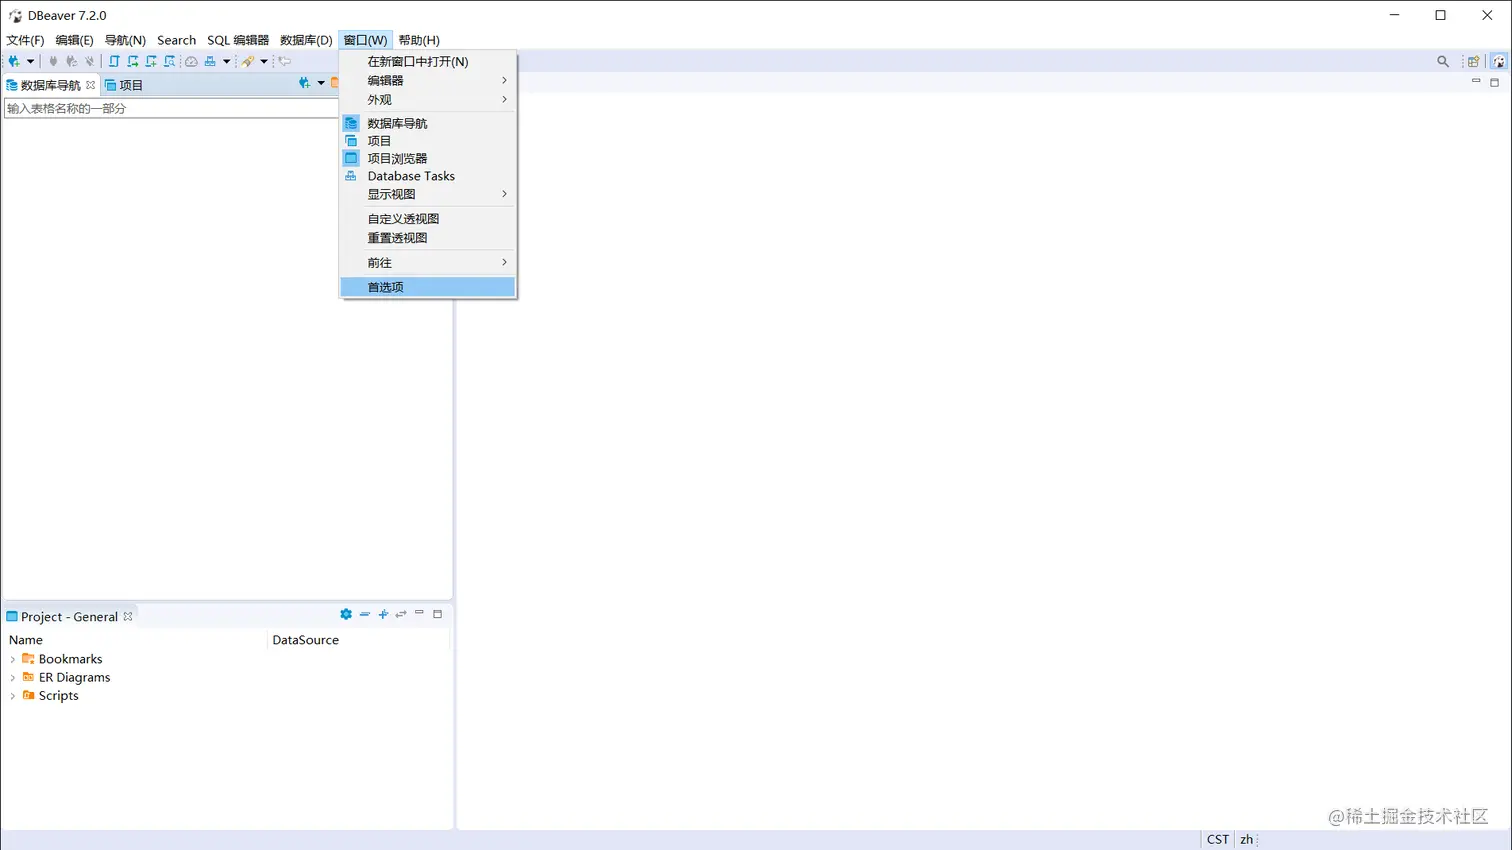
Task: Select 数据库导航 in the Window menu
Action: [428, 123]
